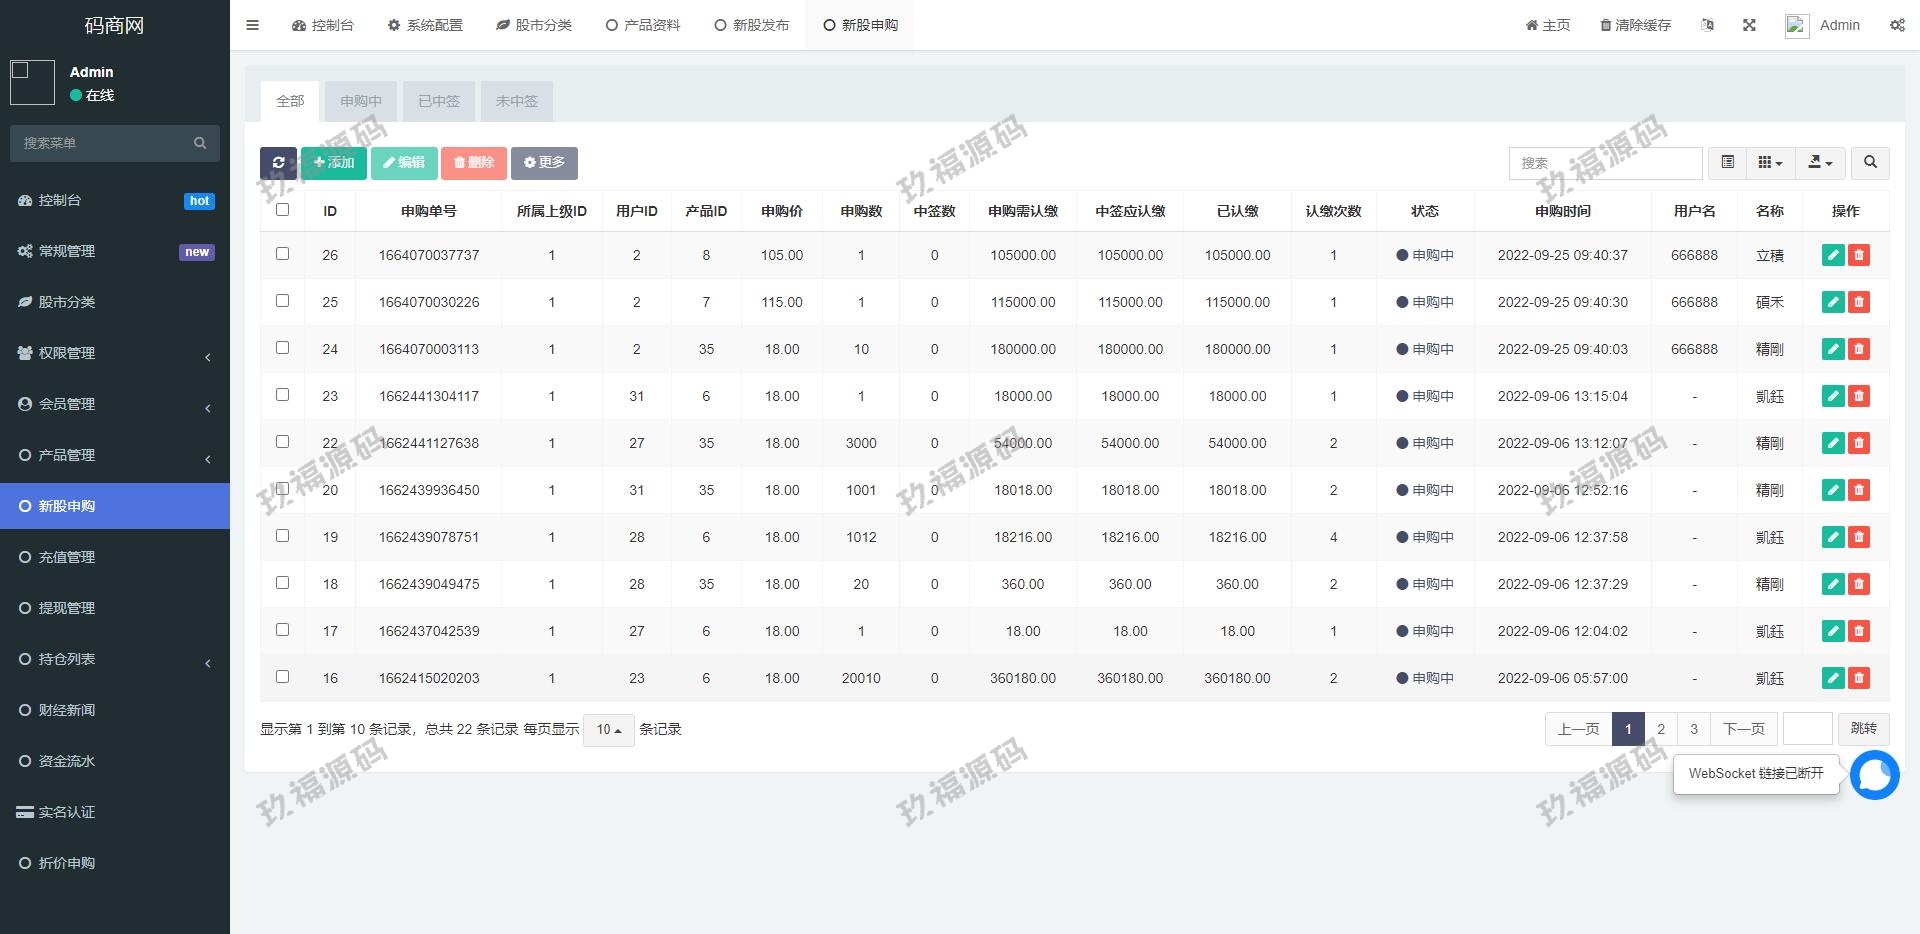
Task: Switch to the 已中签 tab
Action: click(438, 101)
